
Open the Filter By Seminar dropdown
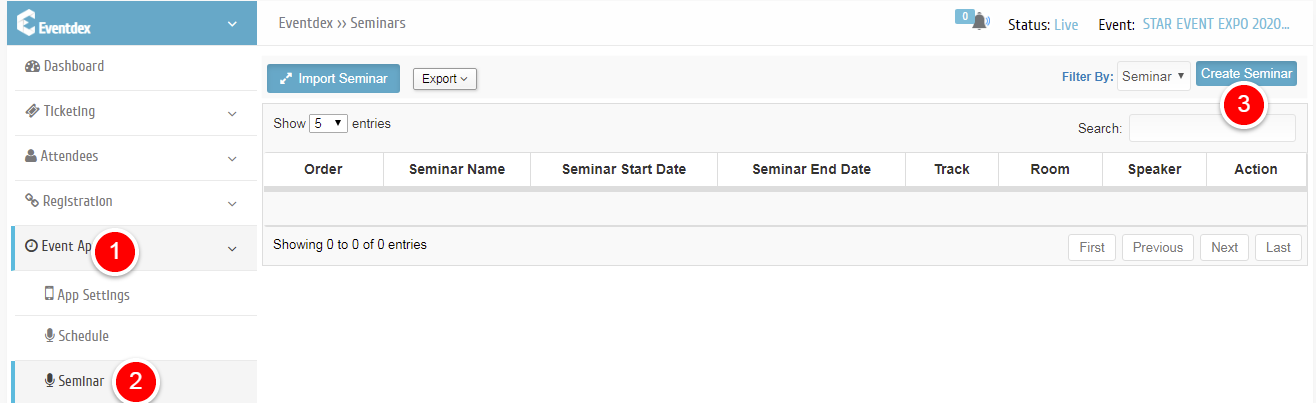tap(1154, 76)
